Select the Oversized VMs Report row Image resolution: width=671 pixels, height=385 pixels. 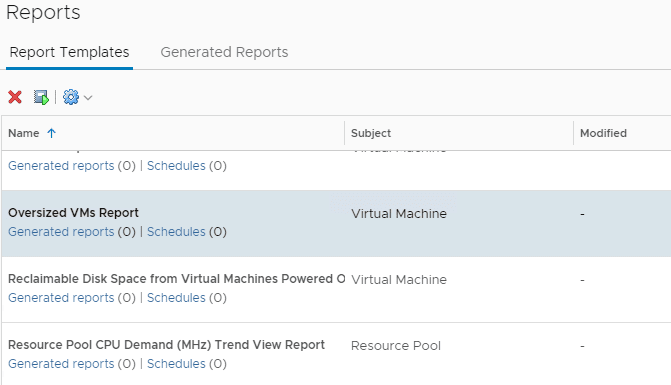point(336,224)
